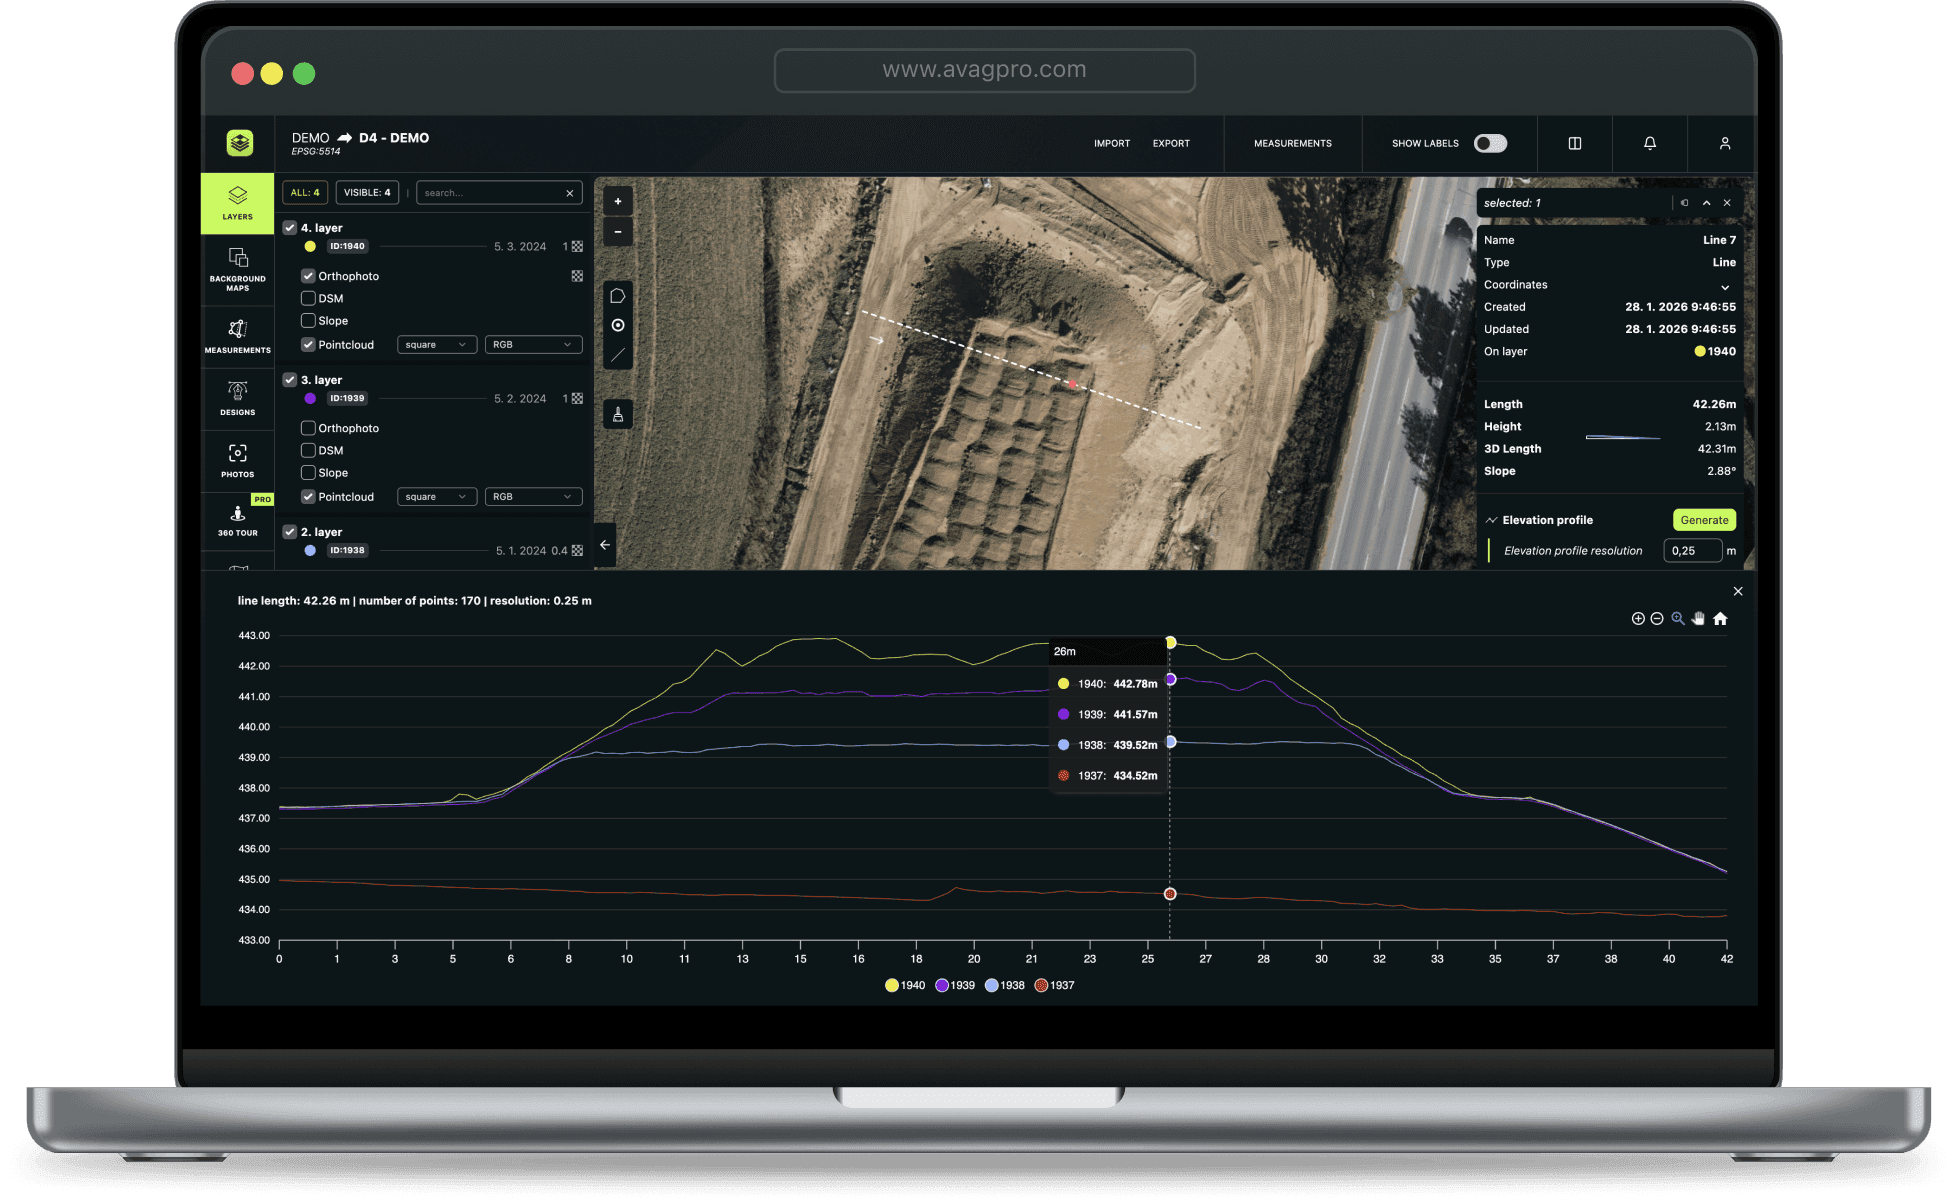The height and width of the screenshot is (1200, 1956).
Task: Enable DSM under 4. layer
Action: [x=308, y=298]
